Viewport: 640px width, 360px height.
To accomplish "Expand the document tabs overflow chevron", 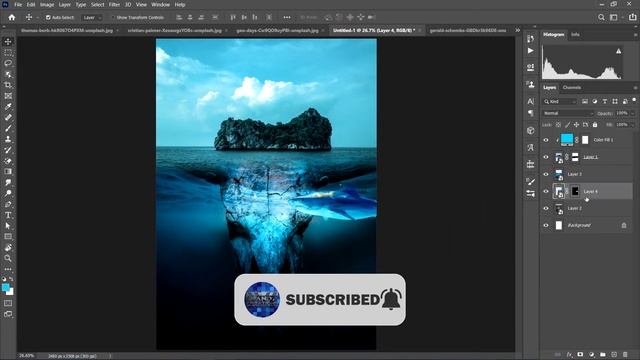I will pos(518,30).
